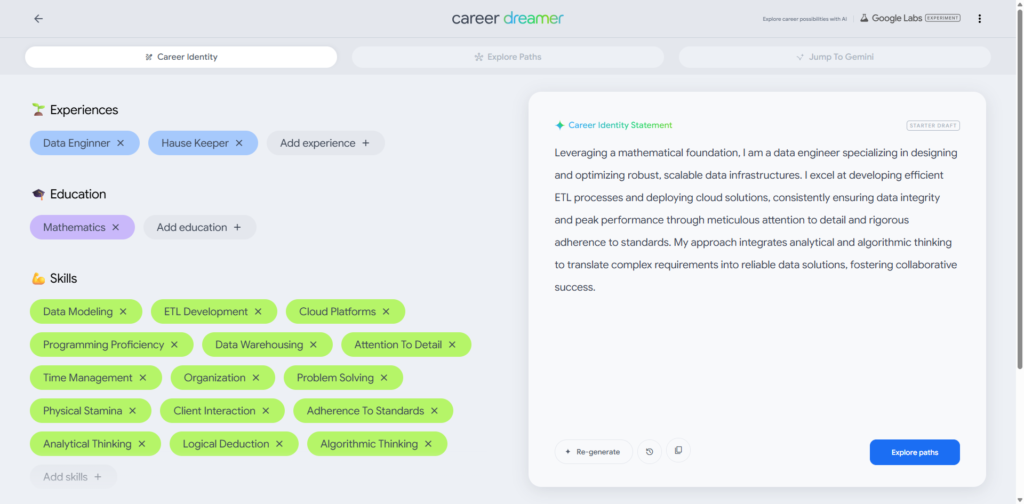Click the career dreamer logo
The width and height of the screenshot is (1024, 504).
(507, 18)
